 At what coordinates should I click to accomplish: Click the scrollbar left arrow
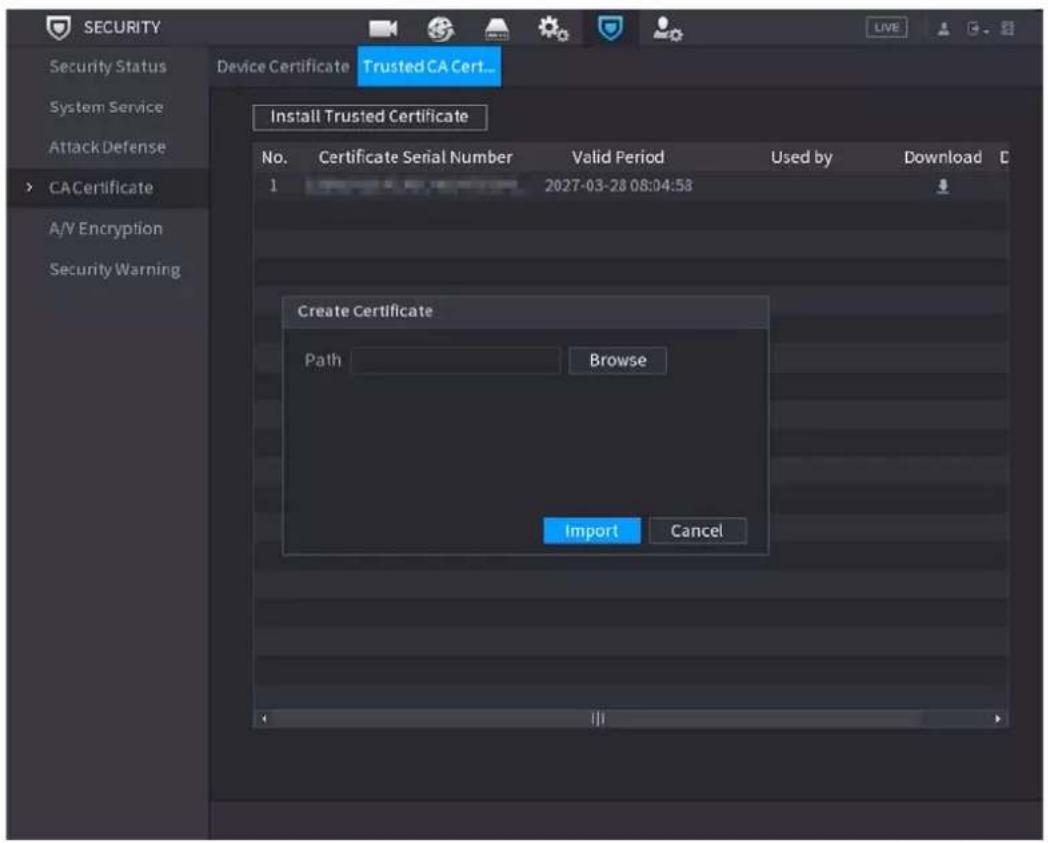point(265,719)
